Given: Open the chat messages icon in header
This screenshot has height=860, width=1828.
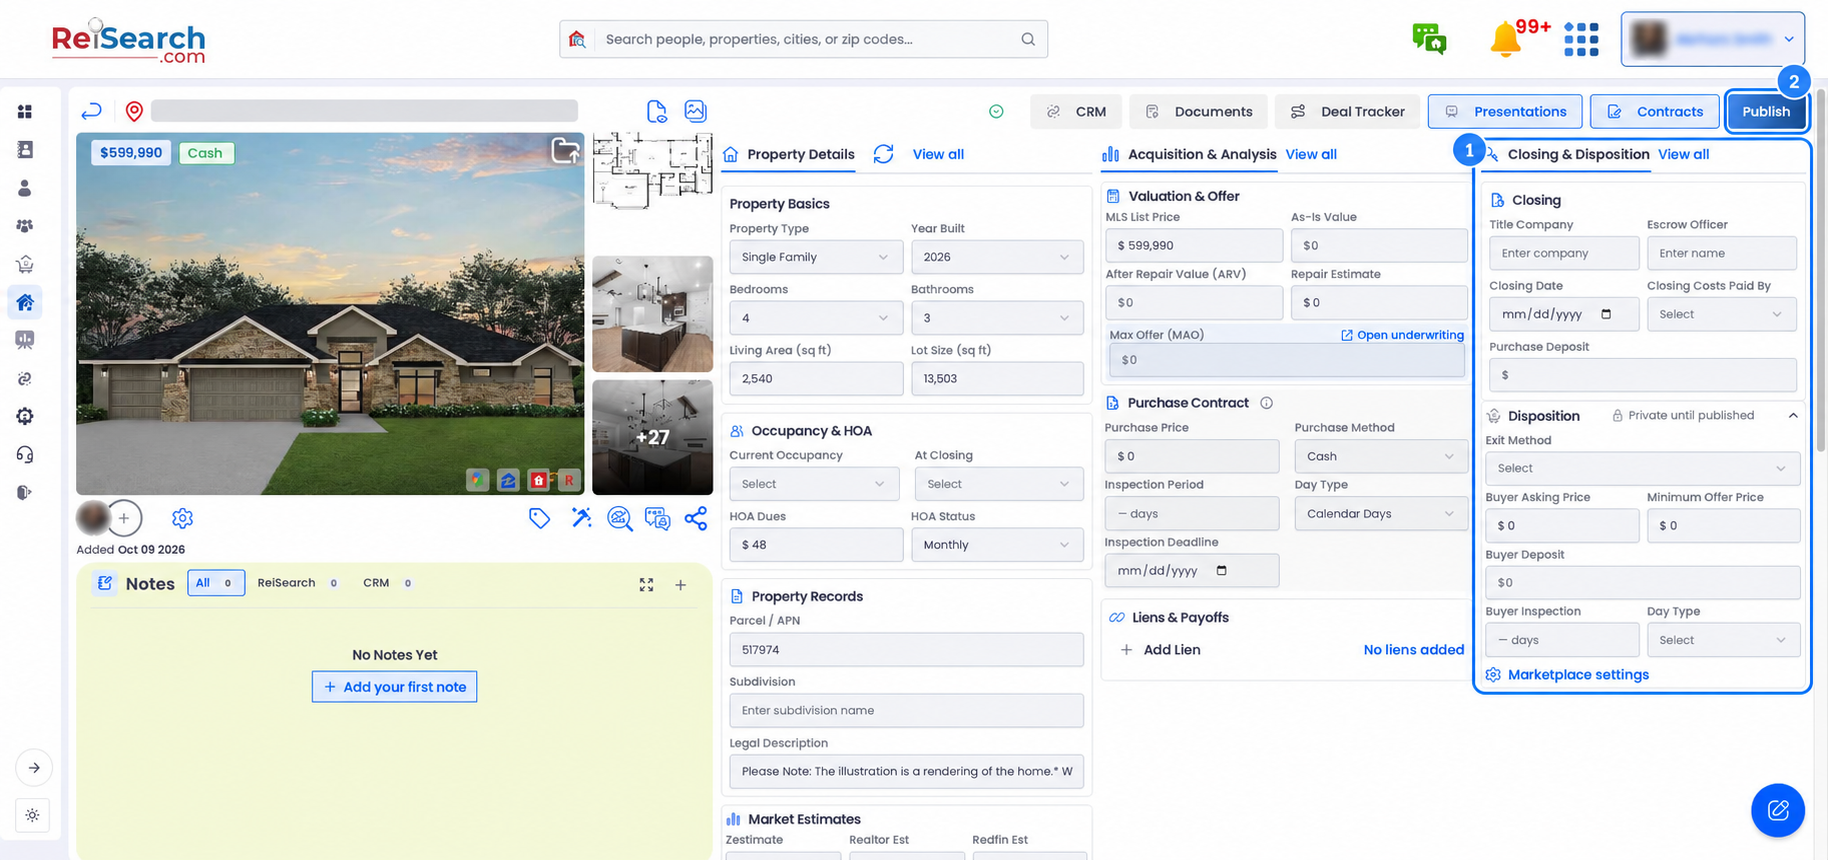Looking at the screenshot, I should tap(1429, 38).
